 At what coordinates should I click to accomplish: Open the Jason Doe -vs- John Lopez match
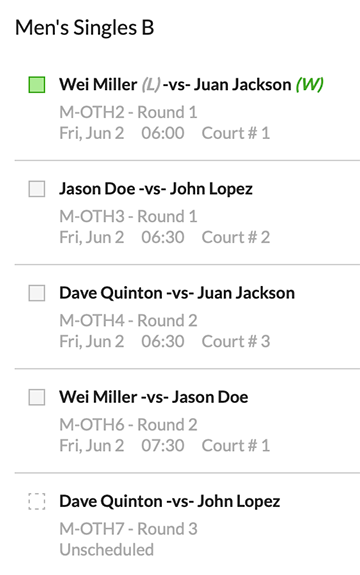point(156,189)
